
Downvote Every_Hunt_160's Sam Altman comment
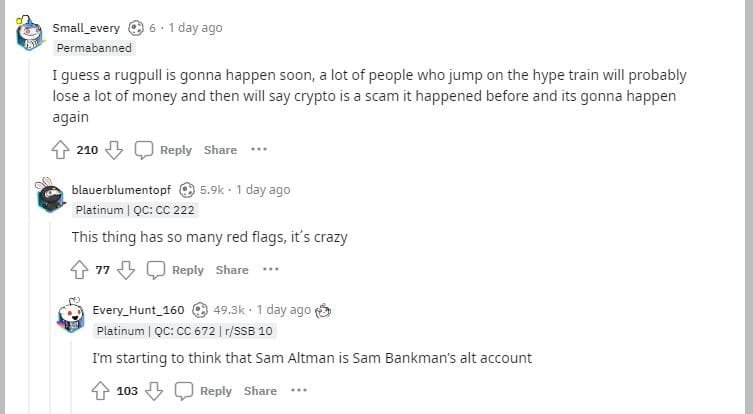tap(154, 391)
